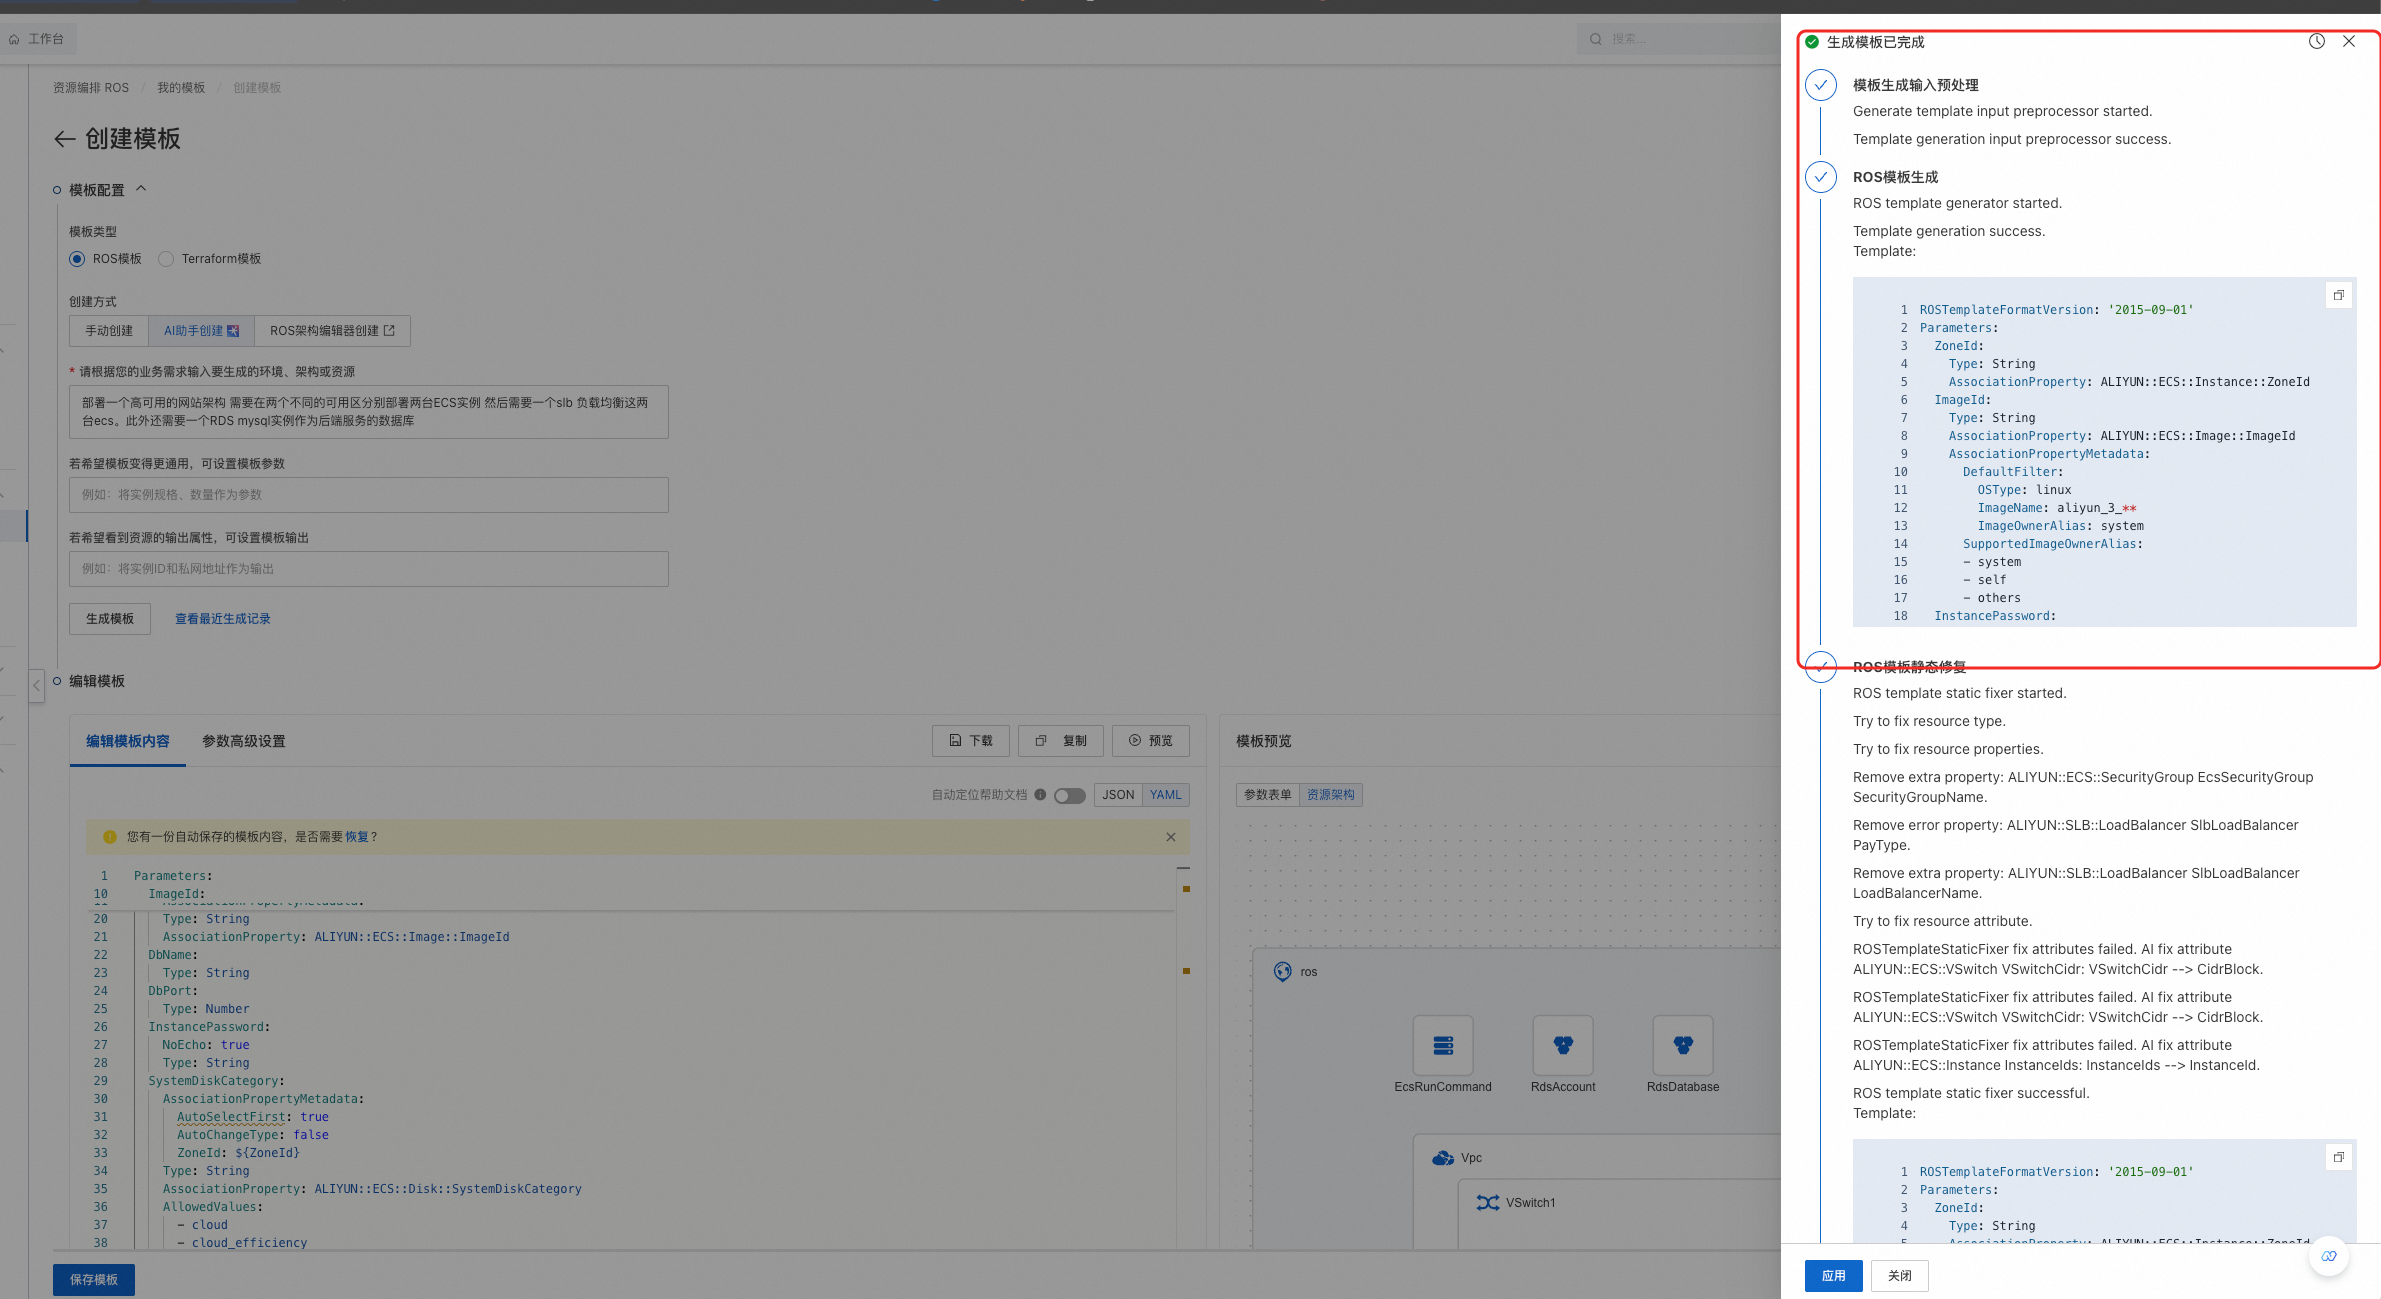Dismiss the auto-saved template warning banner
Viewport: 2381px width, 1299px height.
[x=1170, y=837]
